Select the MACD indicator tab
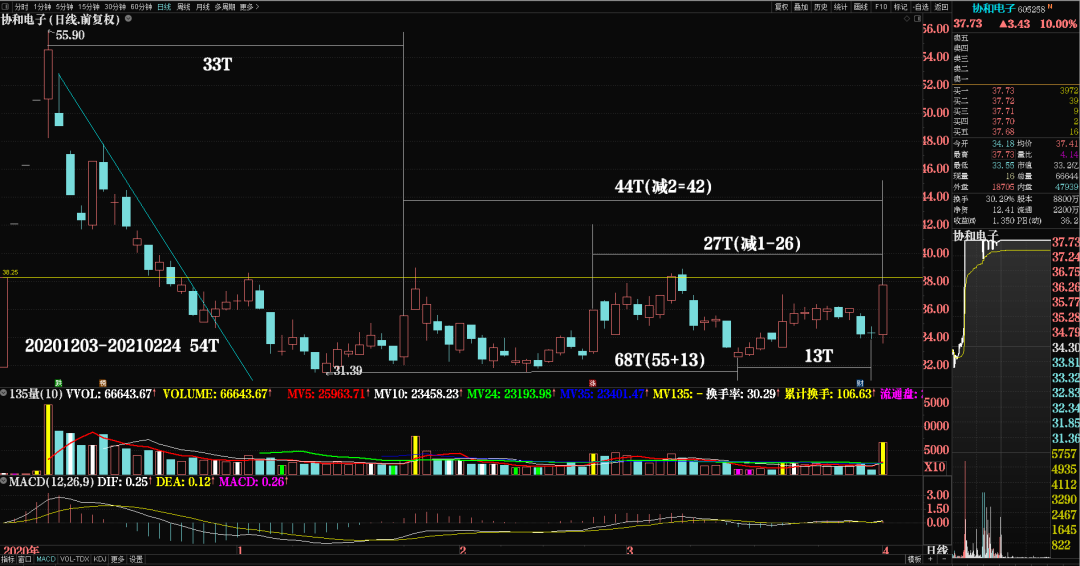Viewport: 1080px width, 566px height. (x=46, y=560)
